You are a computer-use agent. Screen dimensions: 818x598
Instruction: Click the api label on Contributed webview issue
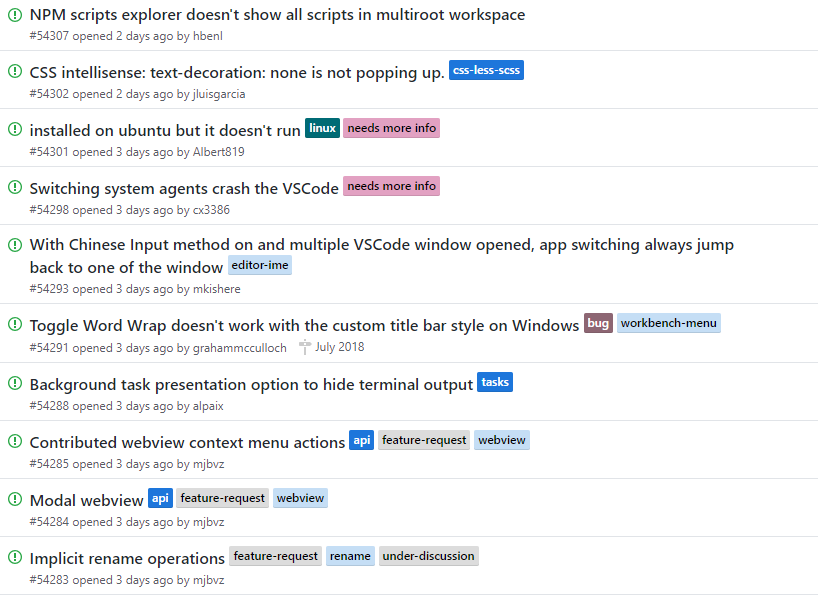[362, 440]
